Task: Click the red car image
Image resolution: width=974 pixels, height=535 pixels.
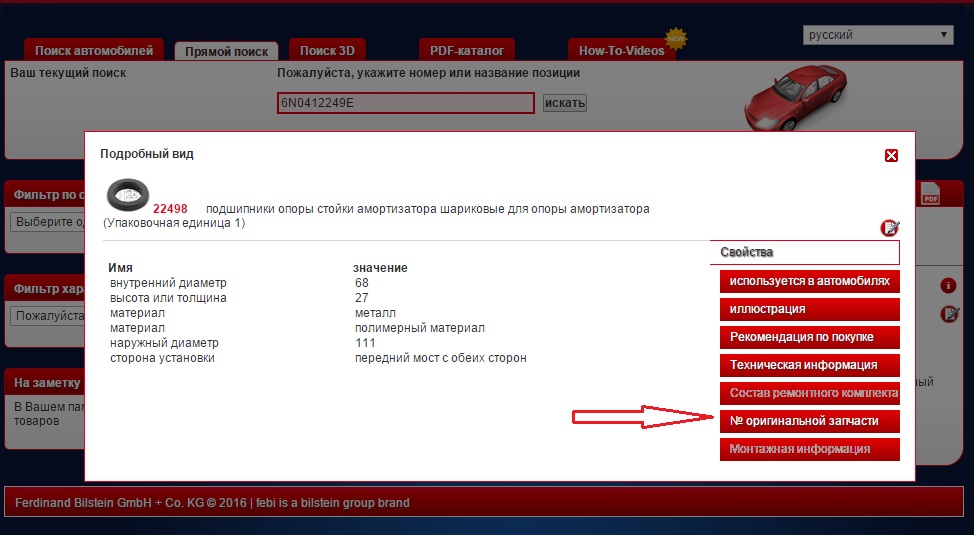Action: 796,96
